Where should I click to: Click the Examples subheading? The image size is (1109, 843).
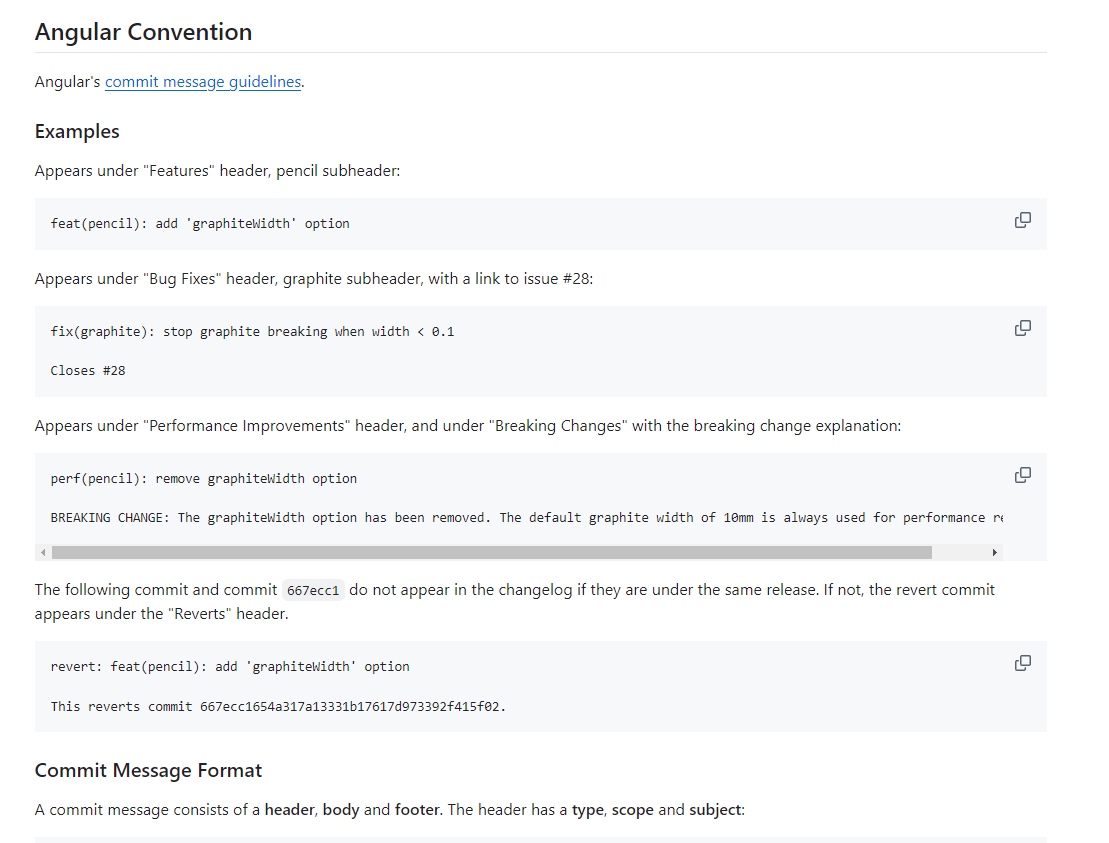77,132
